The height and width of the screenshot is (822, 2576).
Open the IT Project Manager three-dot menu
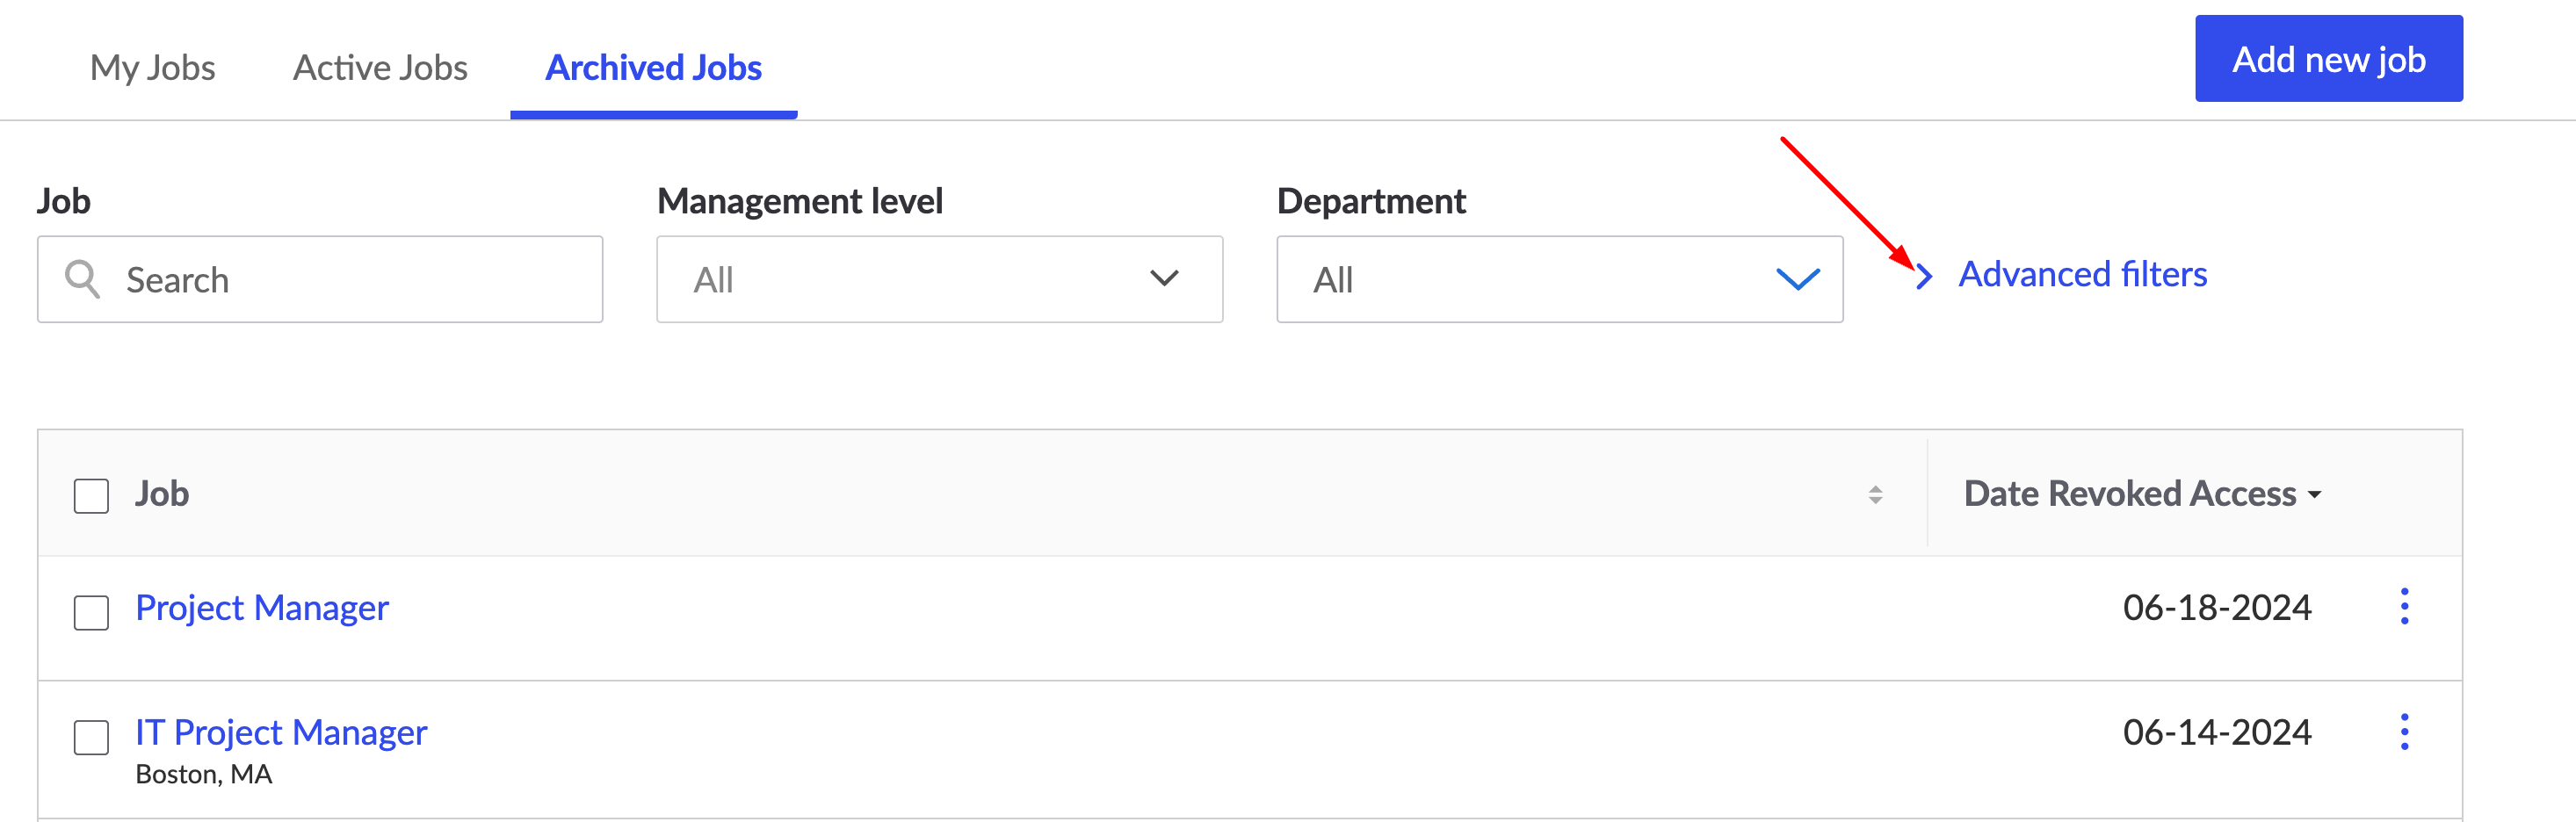tap(2404, 732)
